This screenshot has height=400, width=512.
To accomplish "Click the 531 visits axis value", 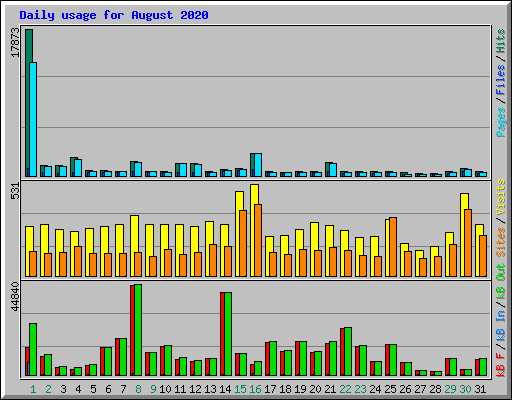I will (x=15, y=191).
